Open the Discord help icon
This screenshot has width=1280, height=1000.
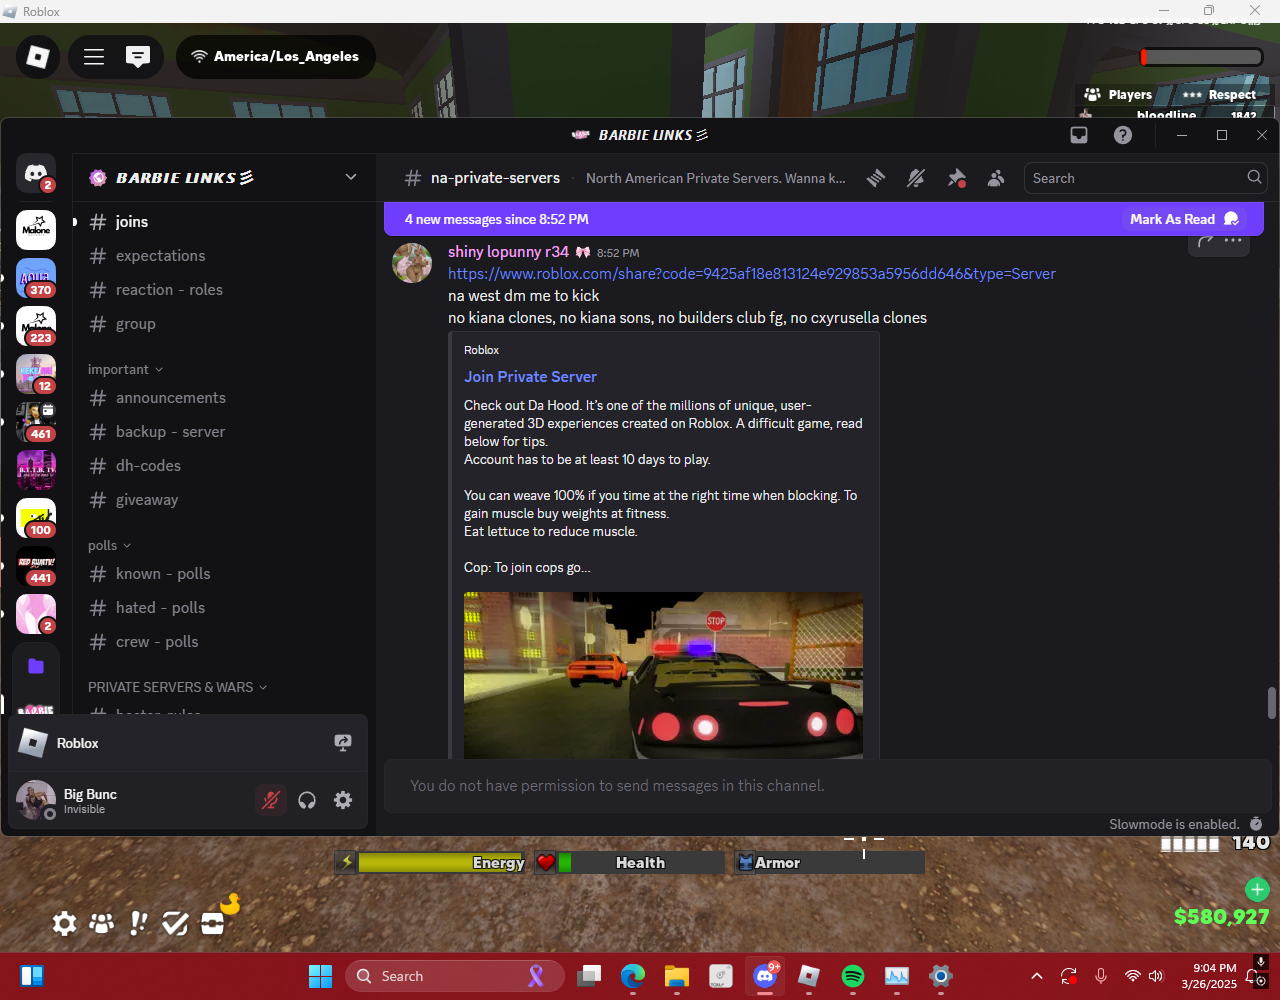[1123, 135]
